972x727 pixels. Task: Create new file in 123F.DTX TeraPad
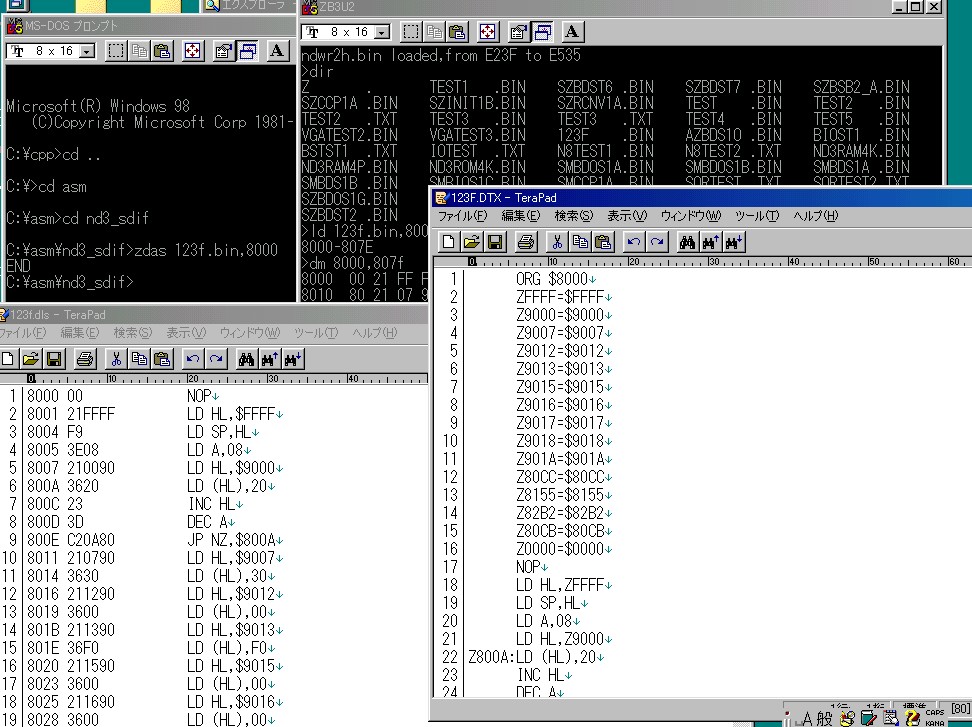448,242
